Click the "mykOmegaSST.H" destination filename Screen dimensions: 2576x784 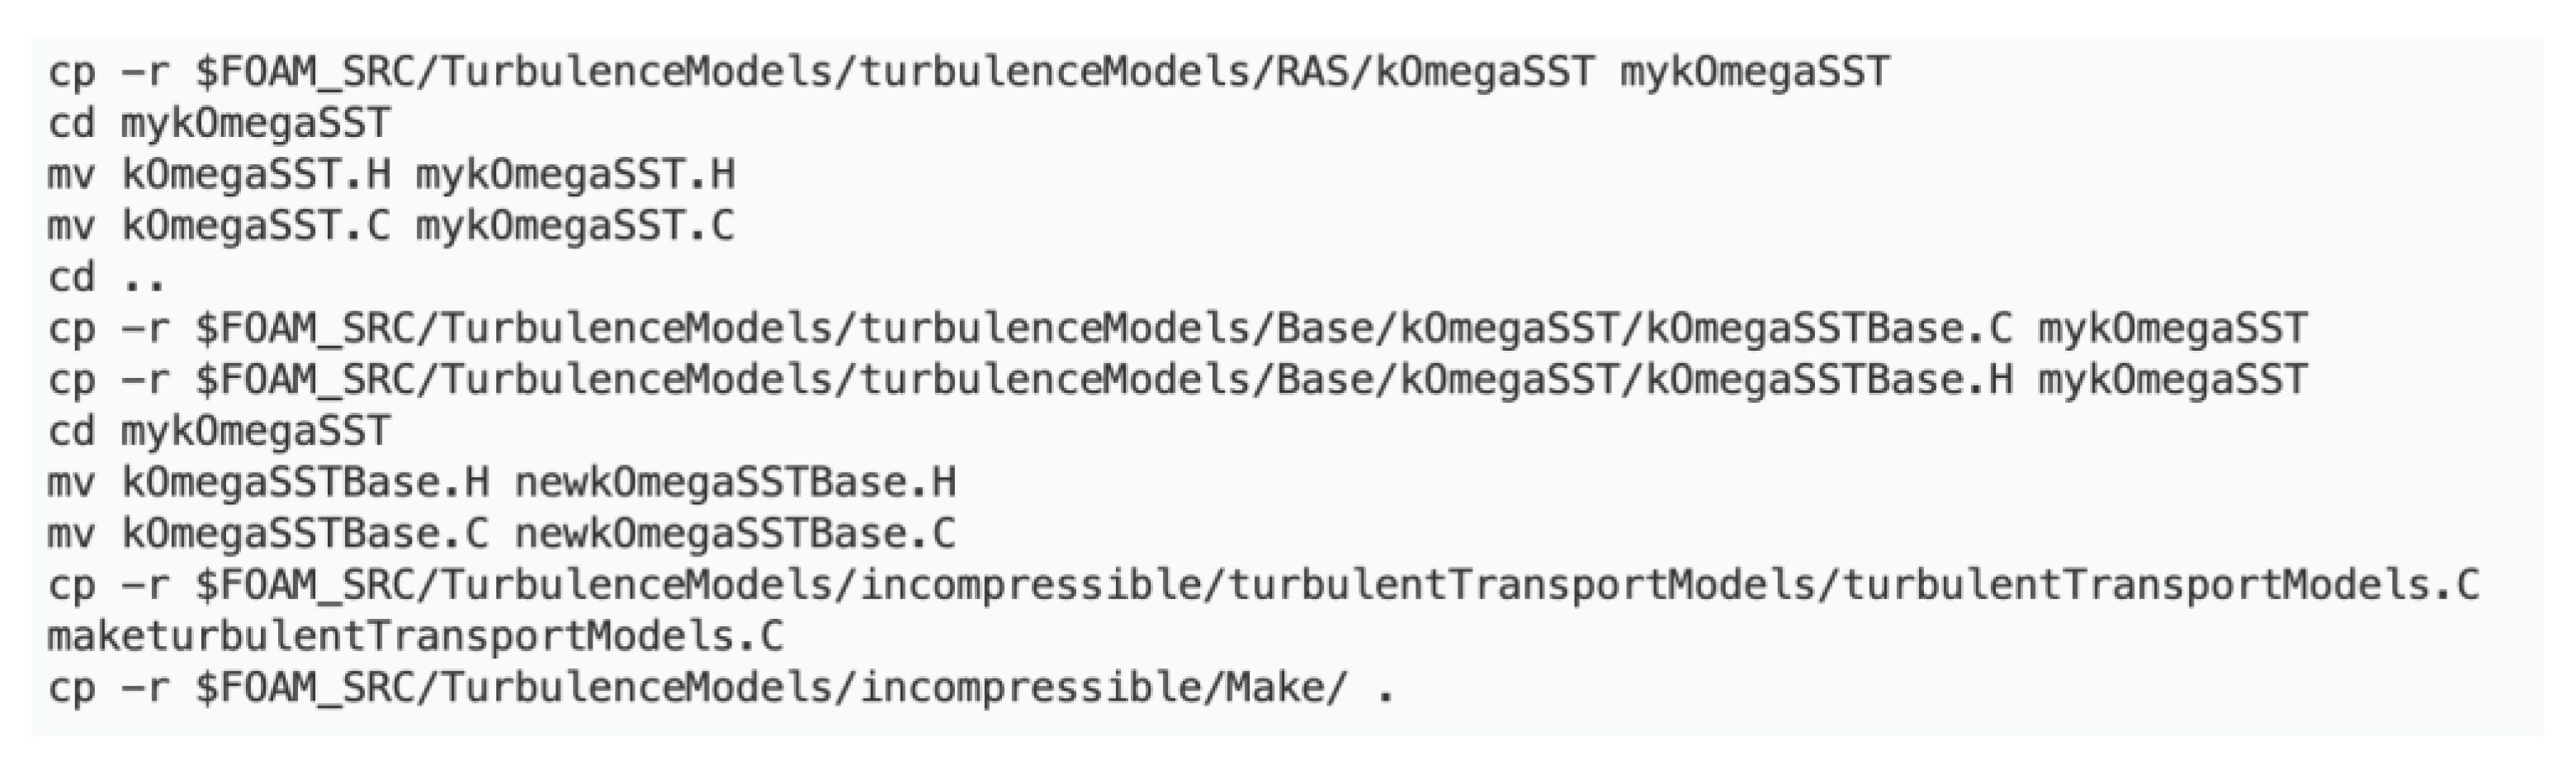pyautogui.click(x=575, y=175)
